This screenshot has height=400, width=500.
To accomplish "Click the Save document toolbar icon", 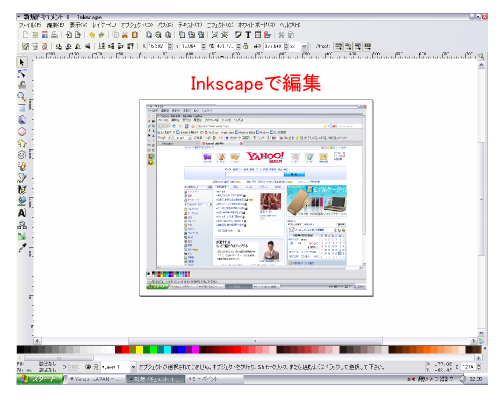I will pos(45,35).
